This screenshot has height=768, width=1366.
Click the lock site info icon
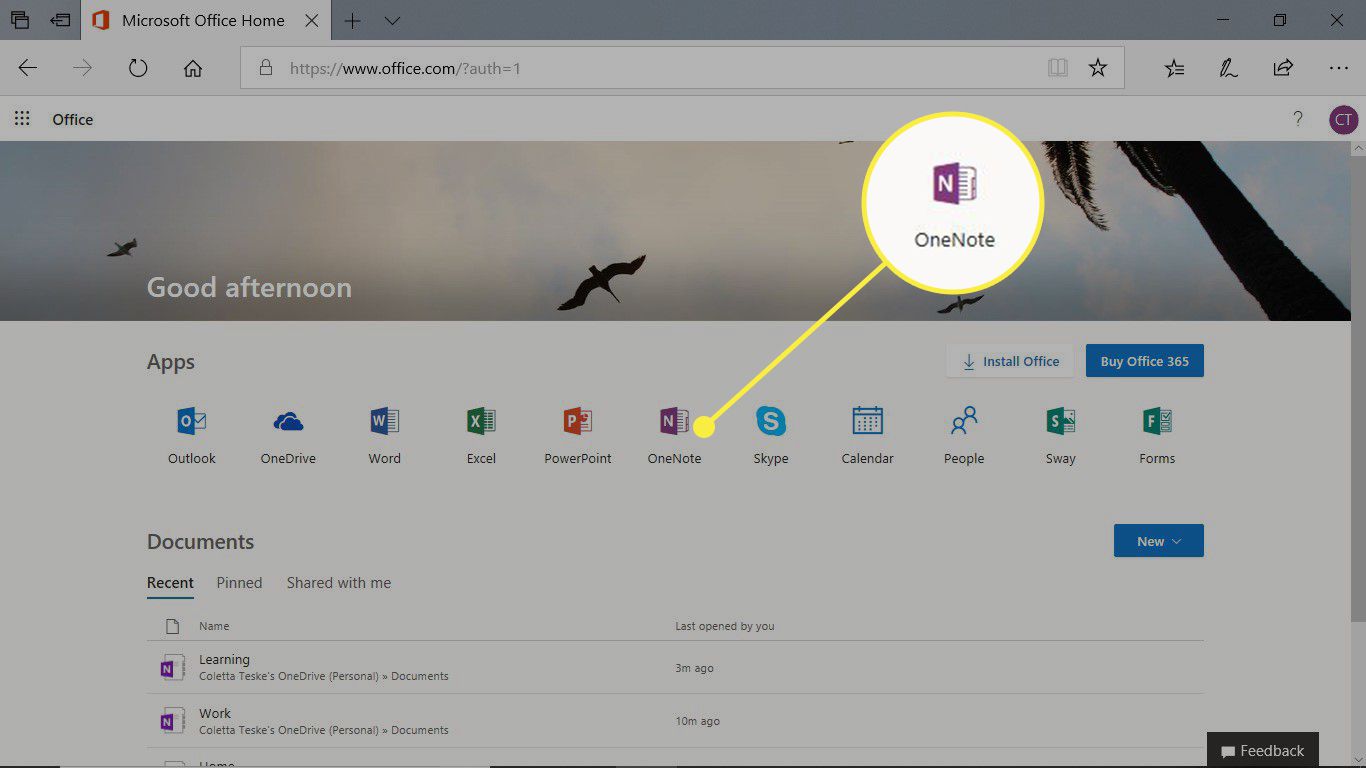pyautogui.click(x=265, y=68)
